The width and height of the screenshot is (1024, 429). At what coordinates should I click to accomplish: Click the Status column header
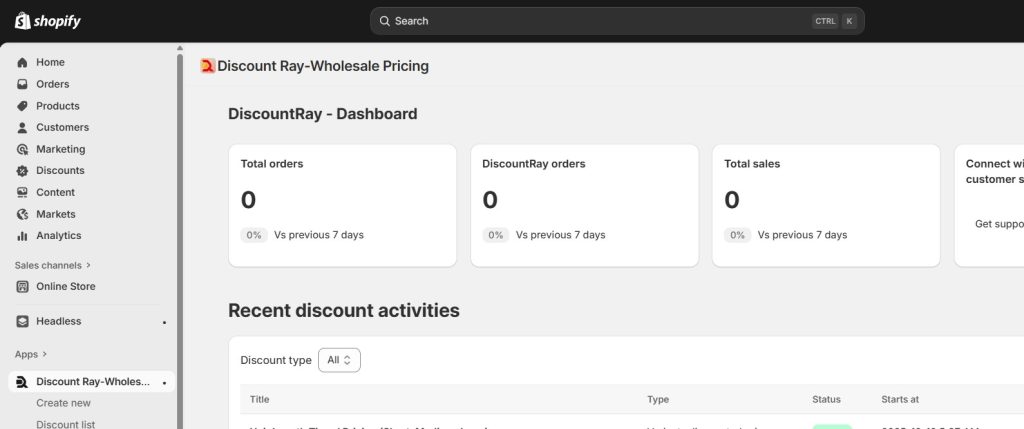click(x=826, y=399)
